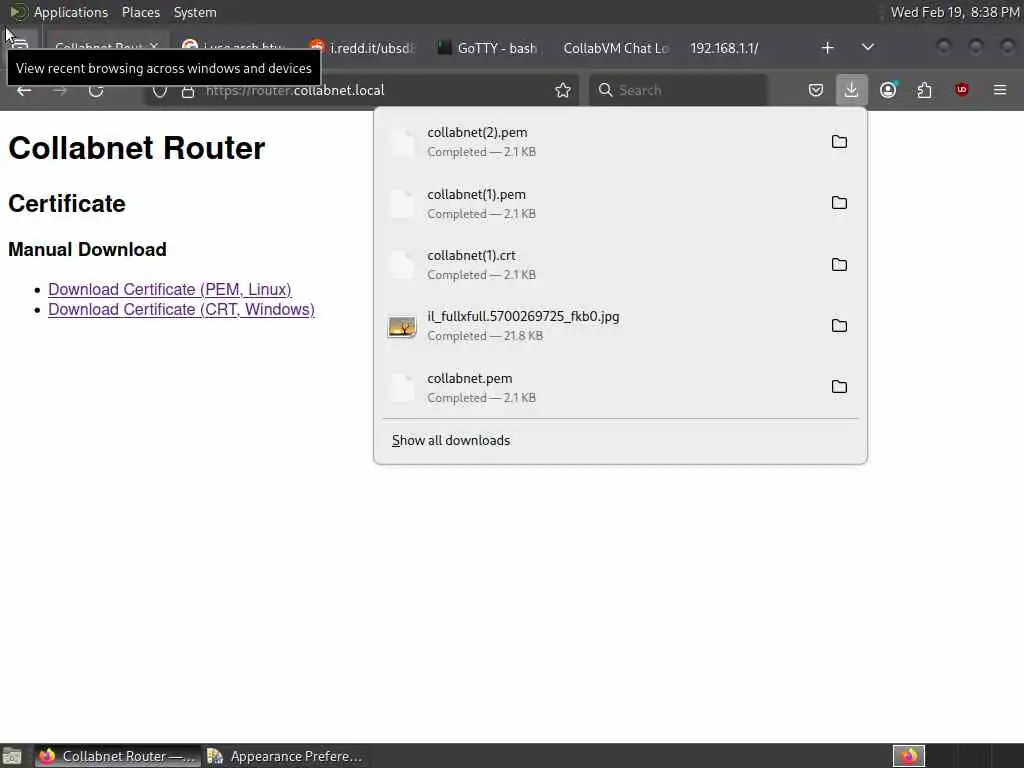Image resolution: width=1024 pixels, height=768 pixels.
Task: Open the Places menu
Action: [x=141, y=12]
